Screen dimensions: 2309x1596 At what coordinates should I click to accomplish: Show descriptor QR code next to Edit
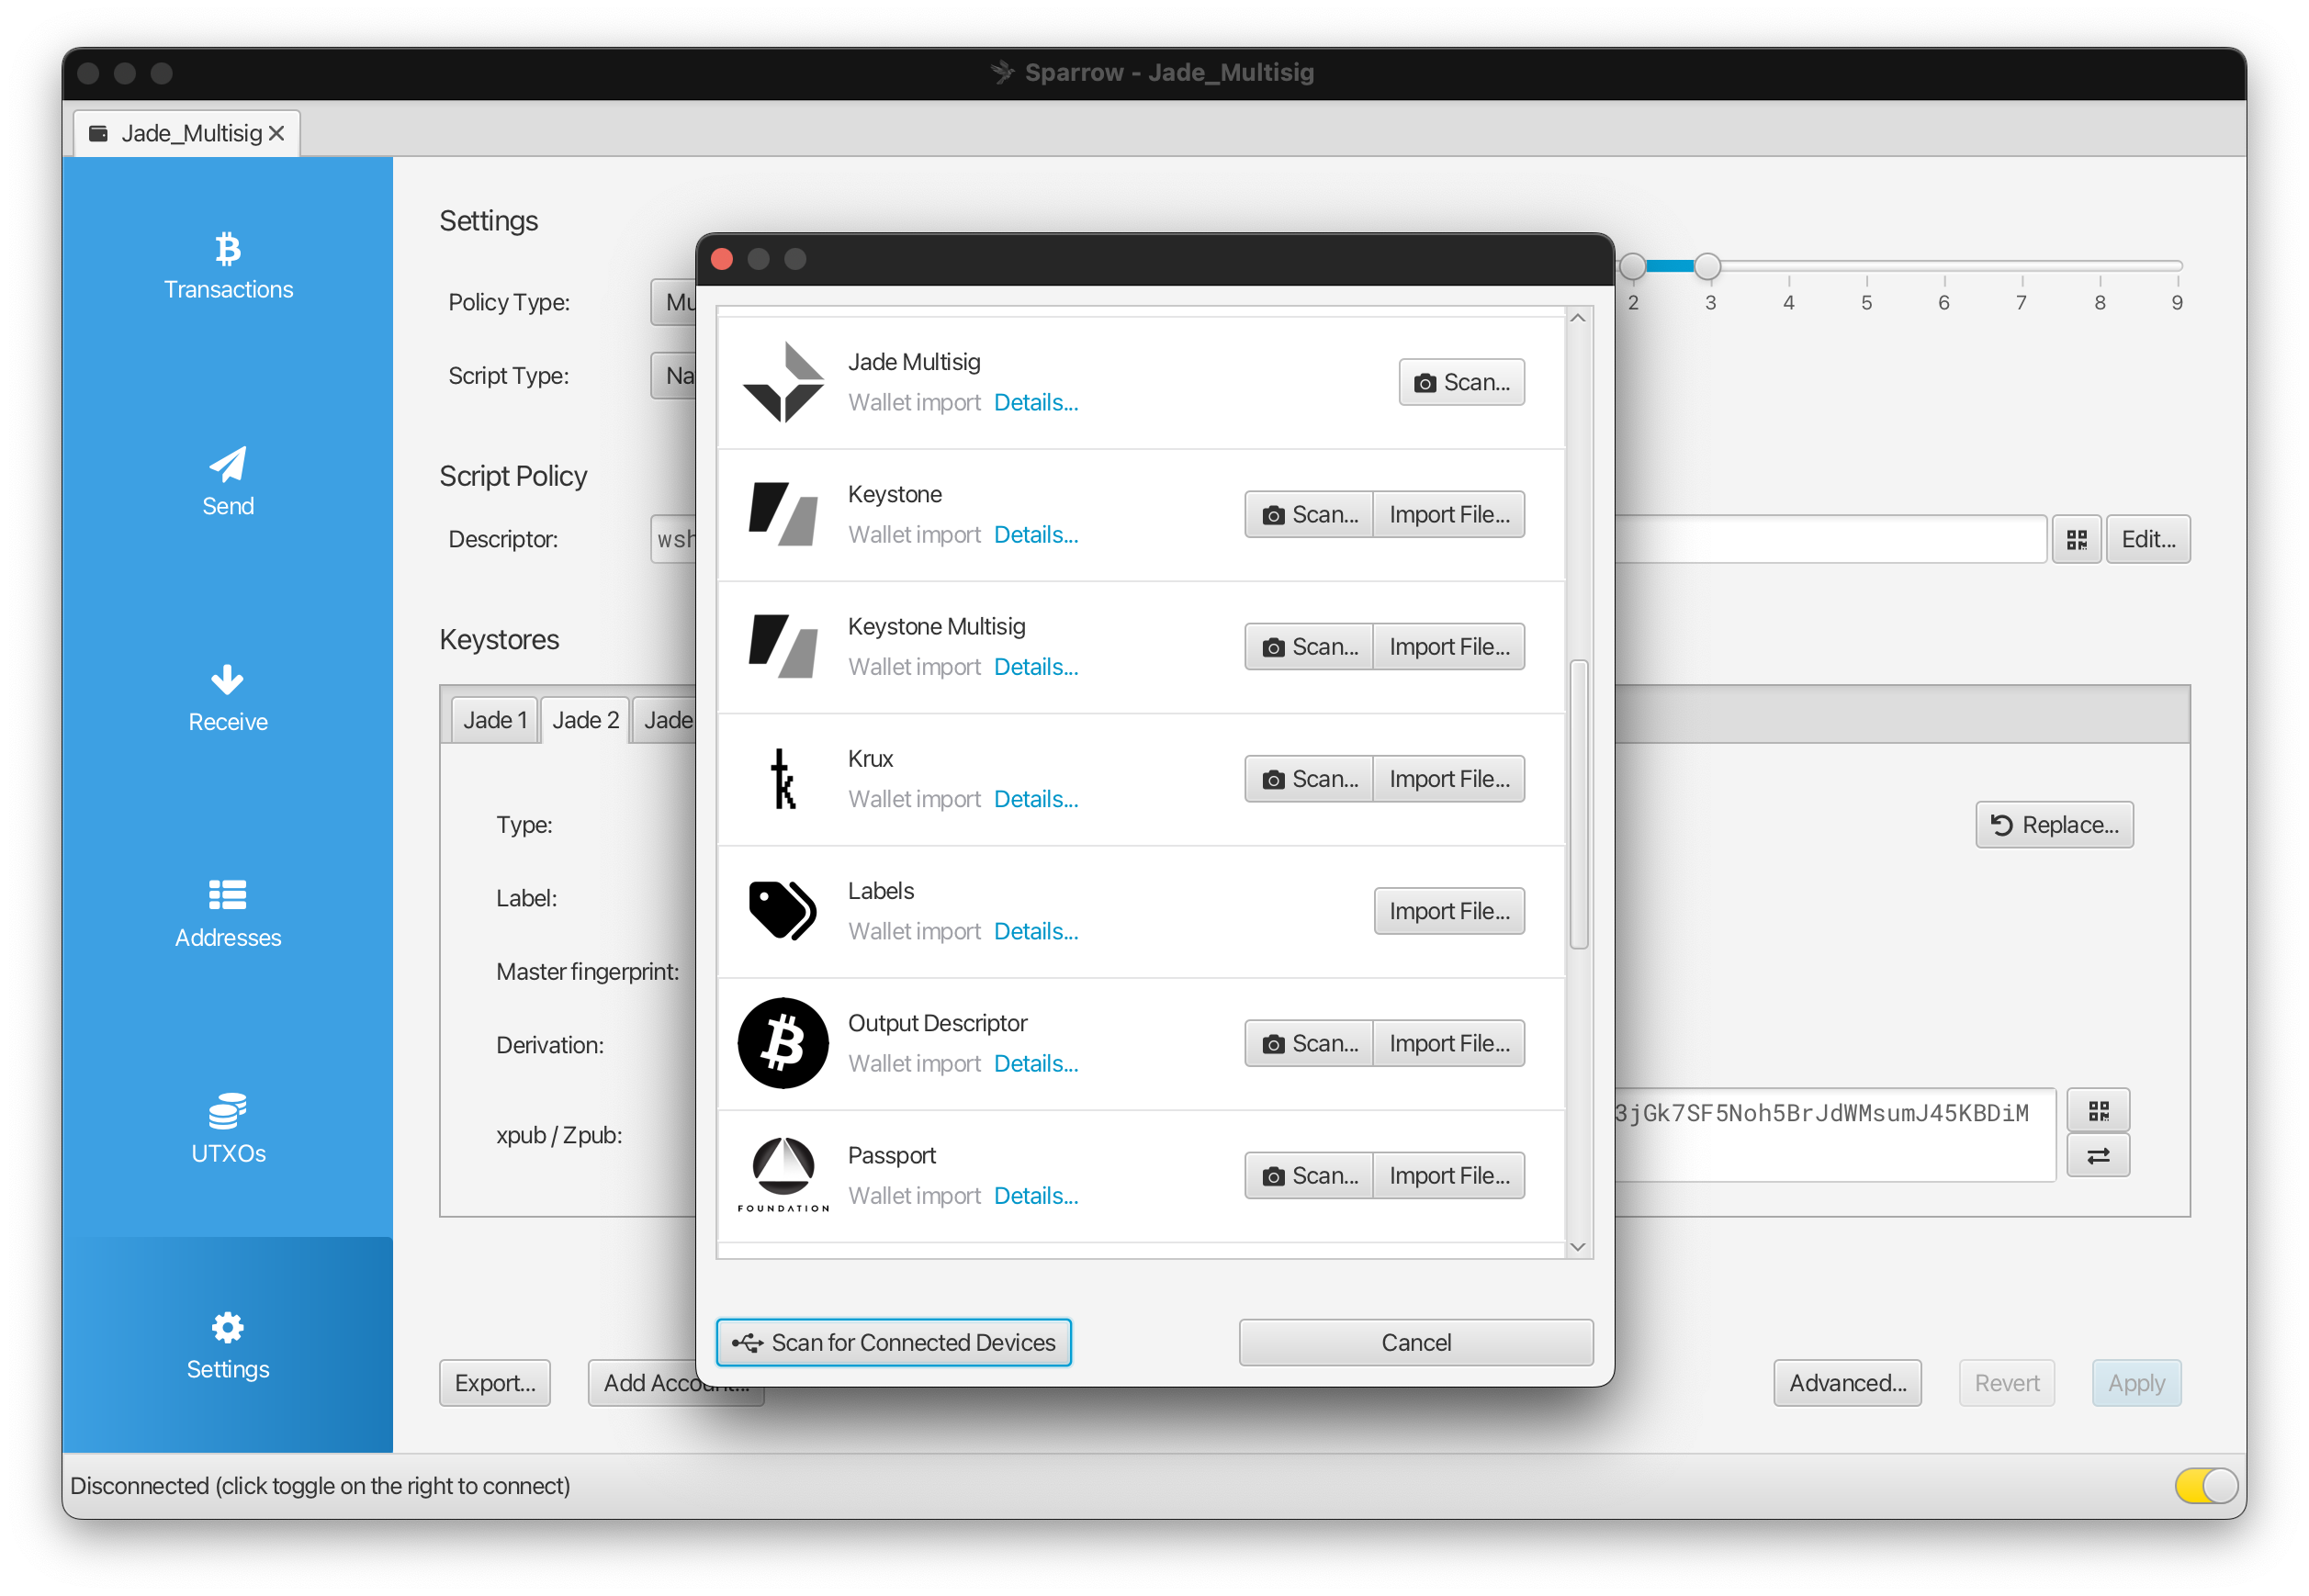click(x=2076, y=540)
